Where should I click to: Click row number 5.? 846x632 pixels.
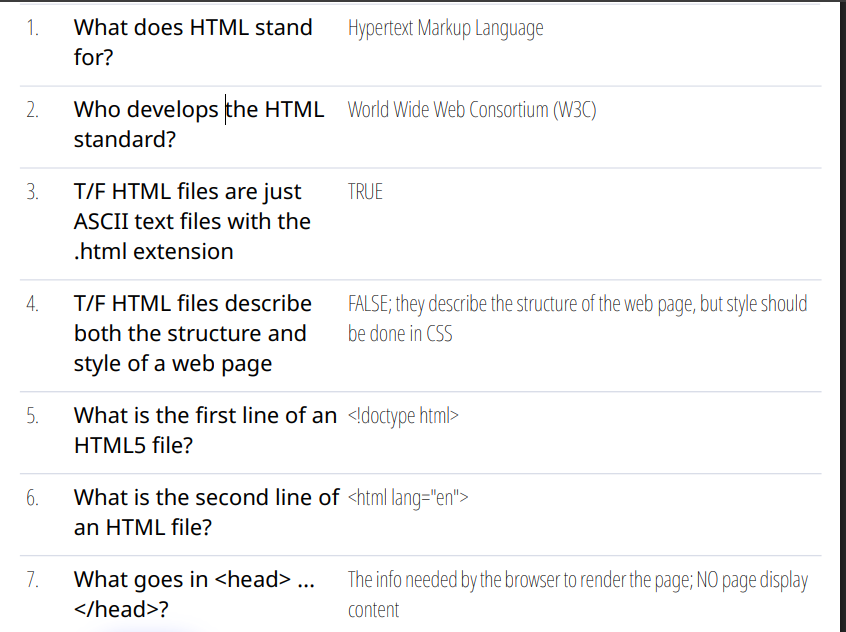[x=32, y=417]
